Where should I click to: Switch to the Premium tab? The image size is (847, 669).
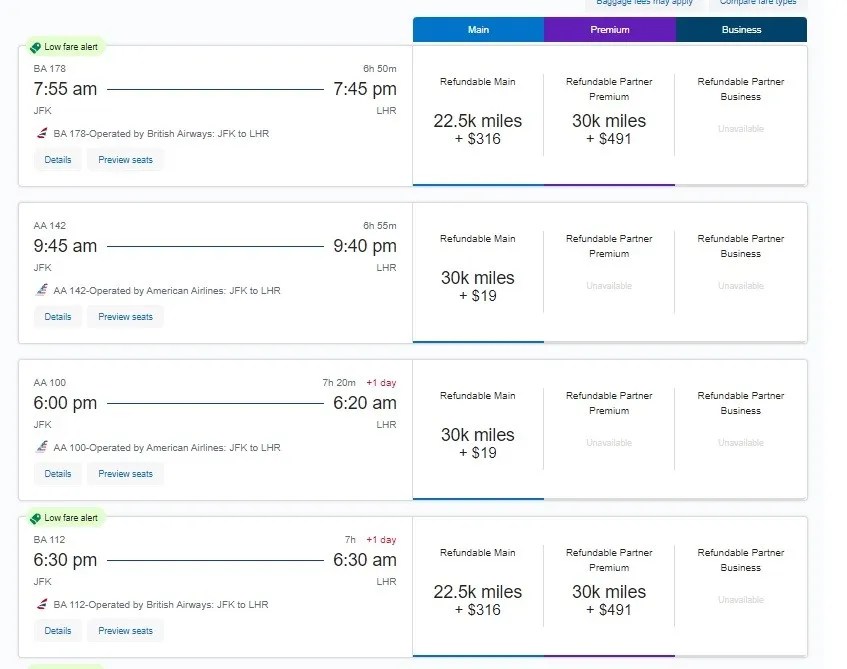(609, 29)
